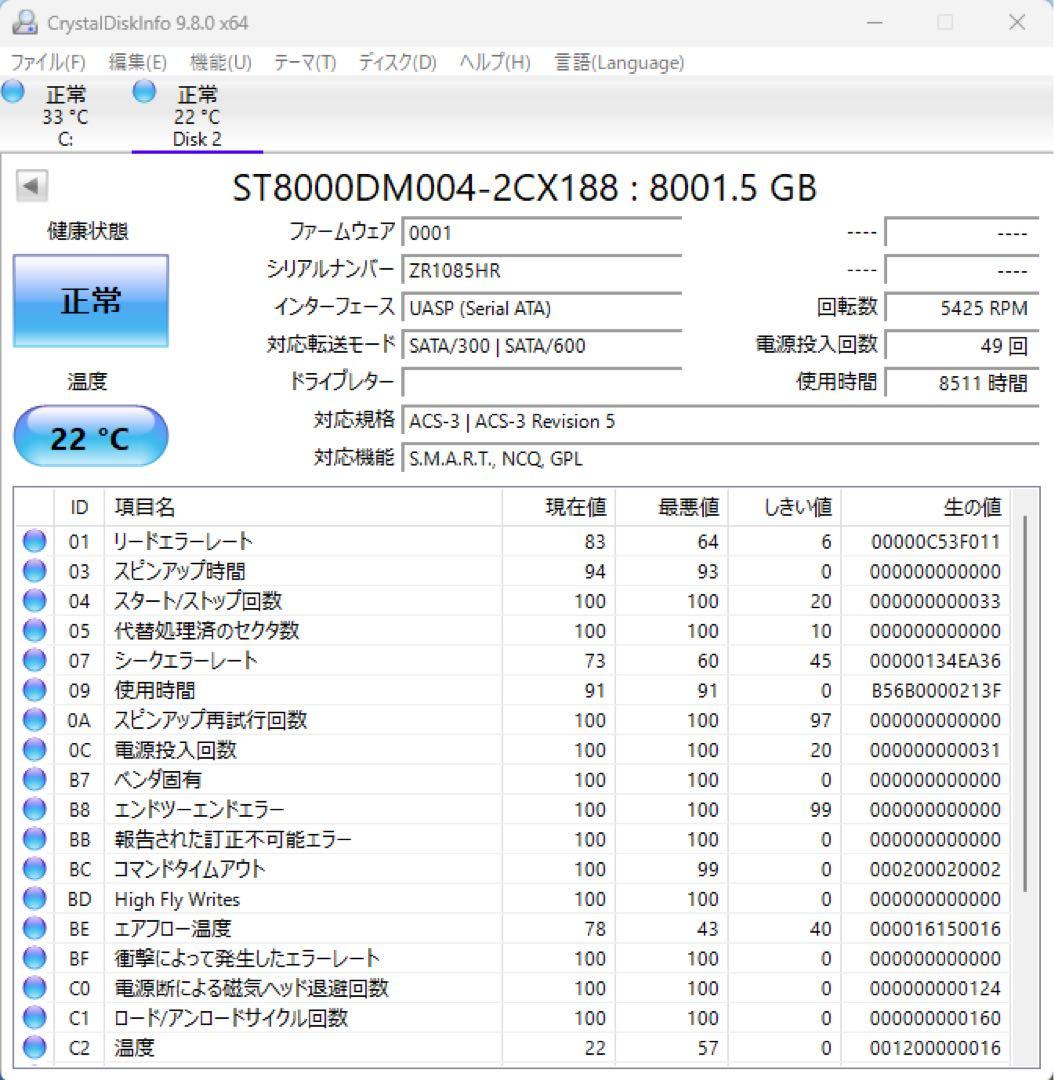
Task: Click the 正常 health status button
Action: tap(90, 299)
